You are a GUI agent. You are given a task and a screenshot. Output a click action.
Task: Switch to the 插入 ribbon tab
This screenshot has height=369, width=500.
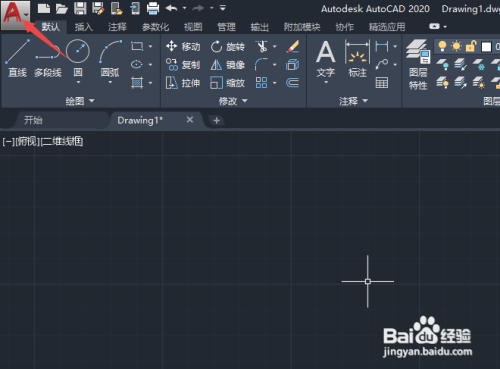click(x=84, y=27)
